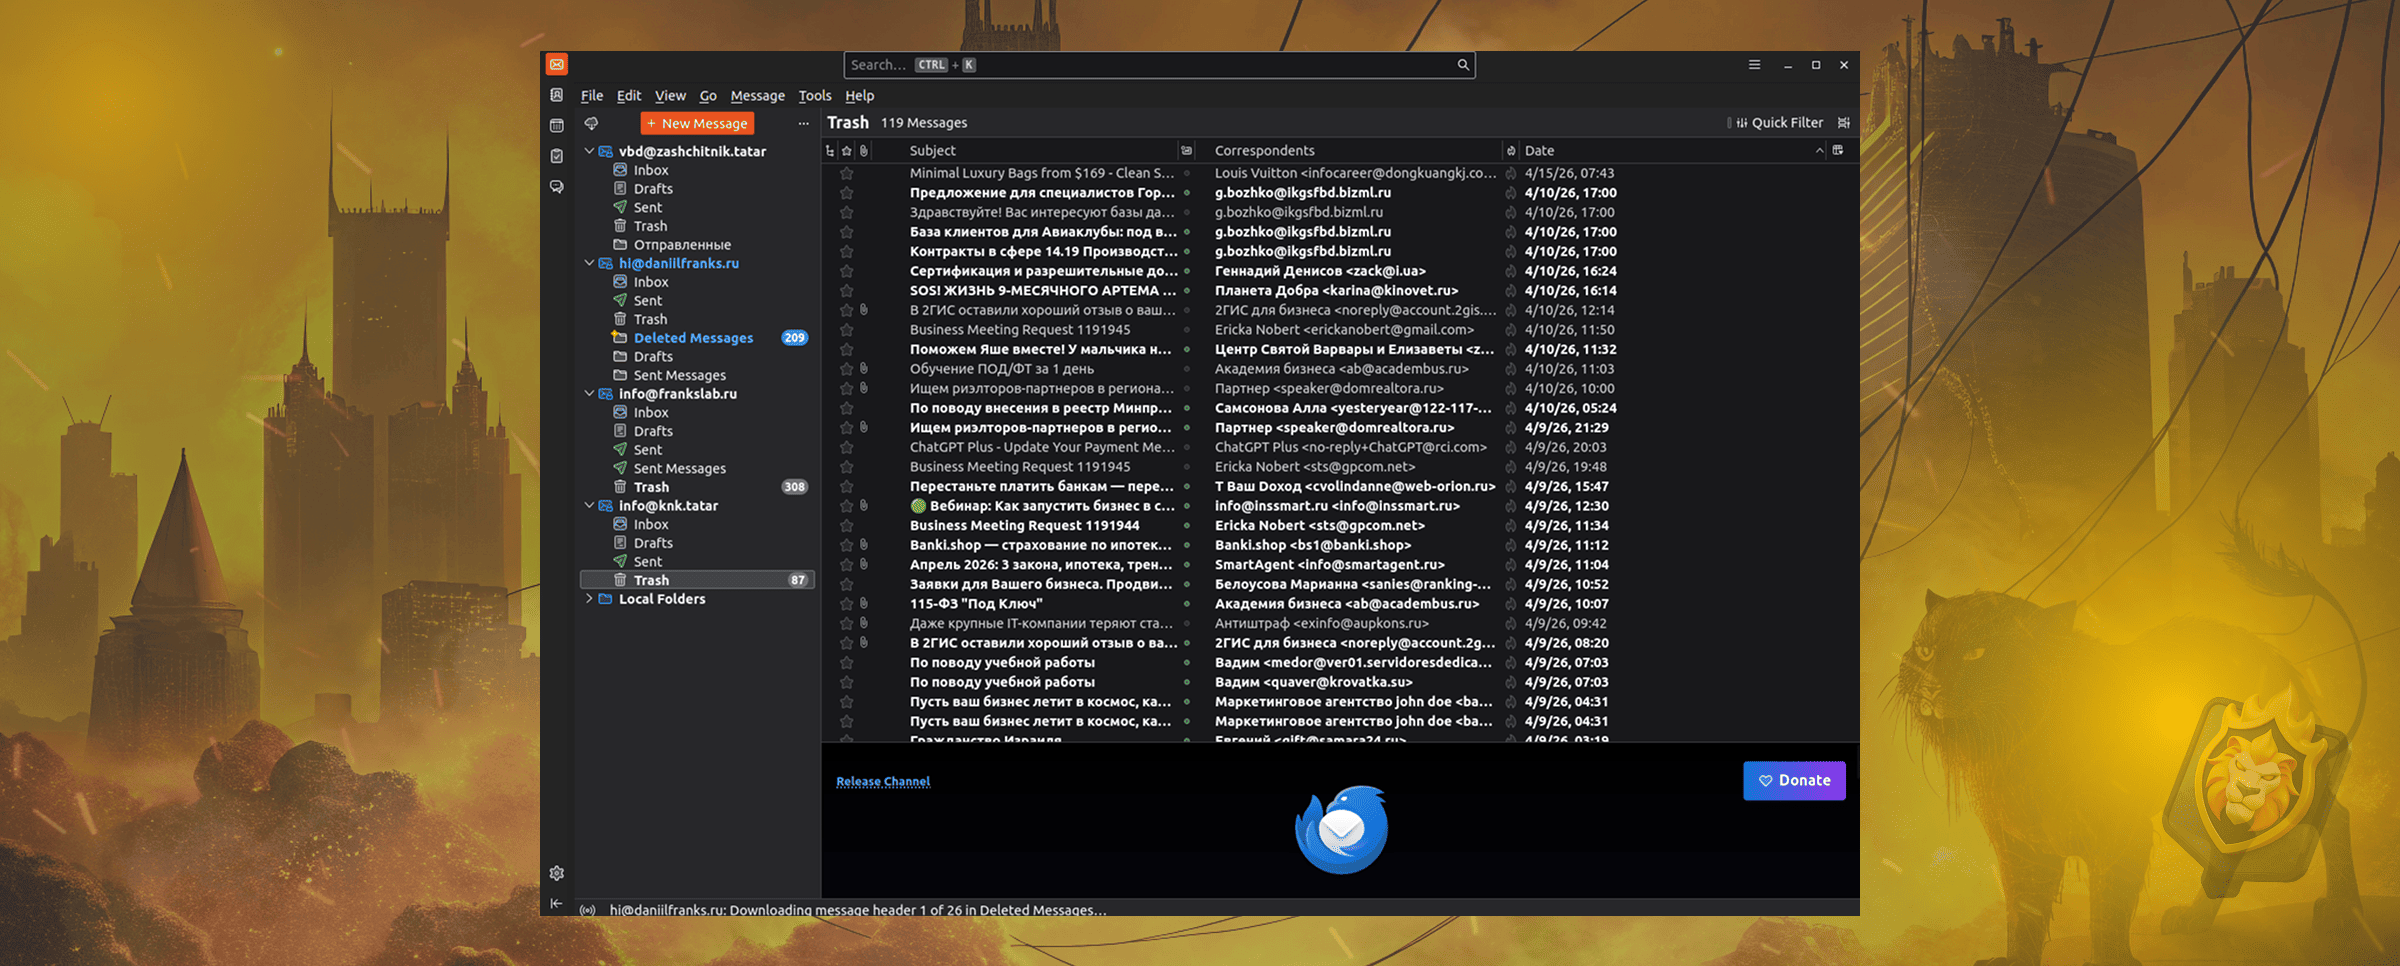
Task: Open Settings via the gear icon
Action: point(557,873)
